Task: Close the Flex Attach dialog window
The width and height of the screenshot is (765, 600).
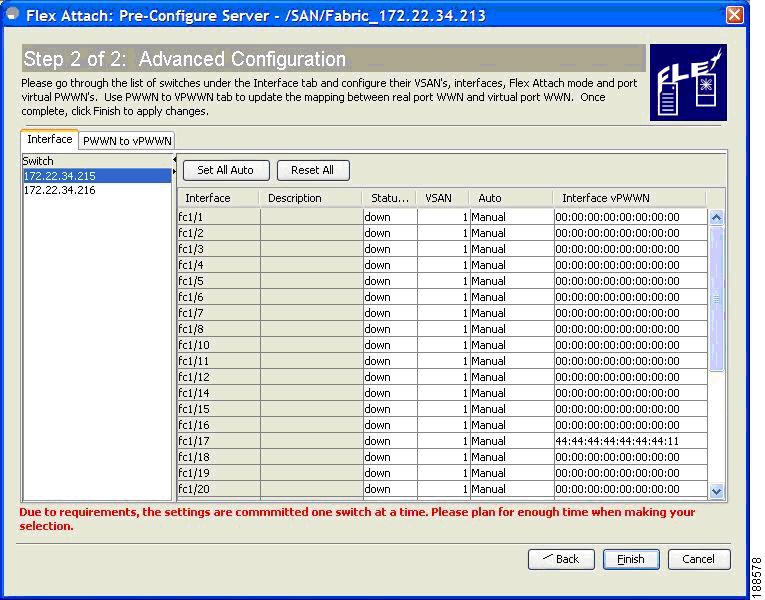Action: point(735,15)
